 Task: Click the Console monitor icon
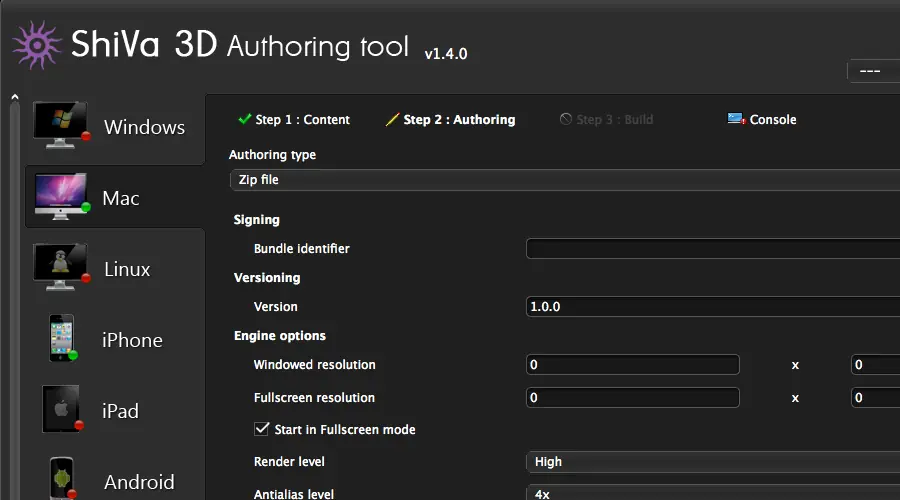736,119
